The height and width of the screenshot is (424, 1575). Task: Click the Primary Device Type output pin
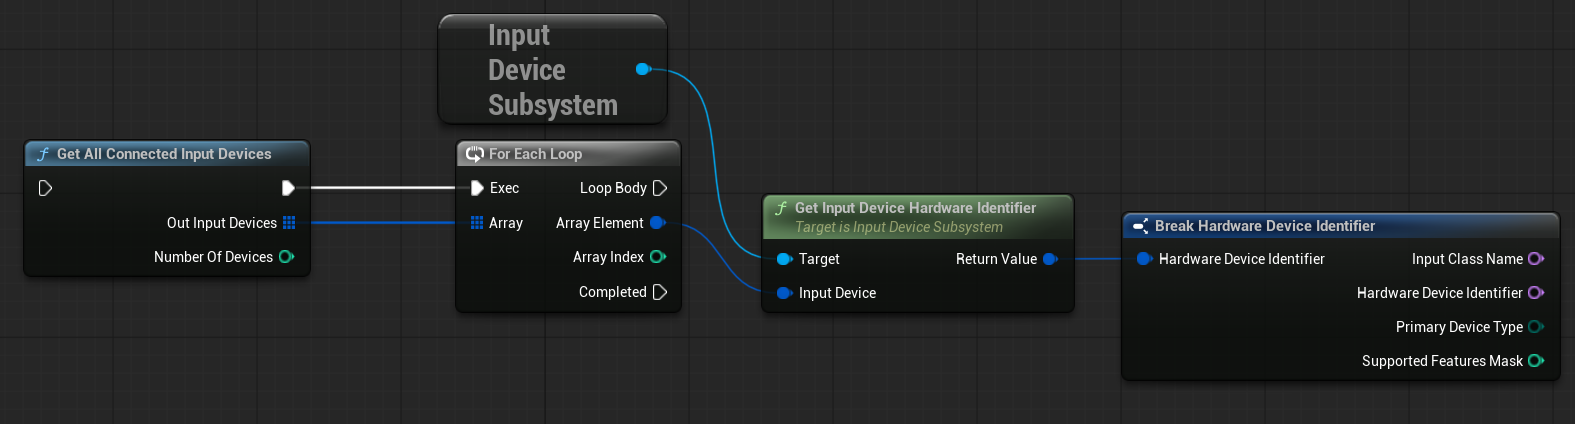[1535, 327]
